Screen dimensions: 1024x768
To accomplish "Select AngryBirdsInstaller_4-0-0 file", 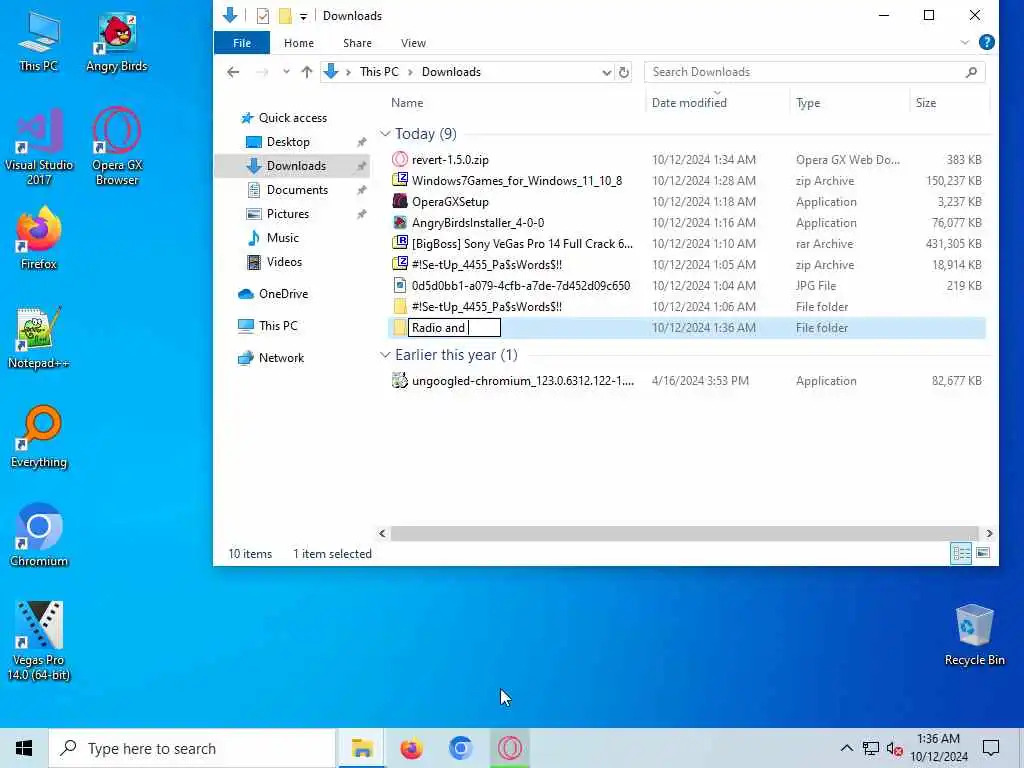I will [x=477, y=222].
